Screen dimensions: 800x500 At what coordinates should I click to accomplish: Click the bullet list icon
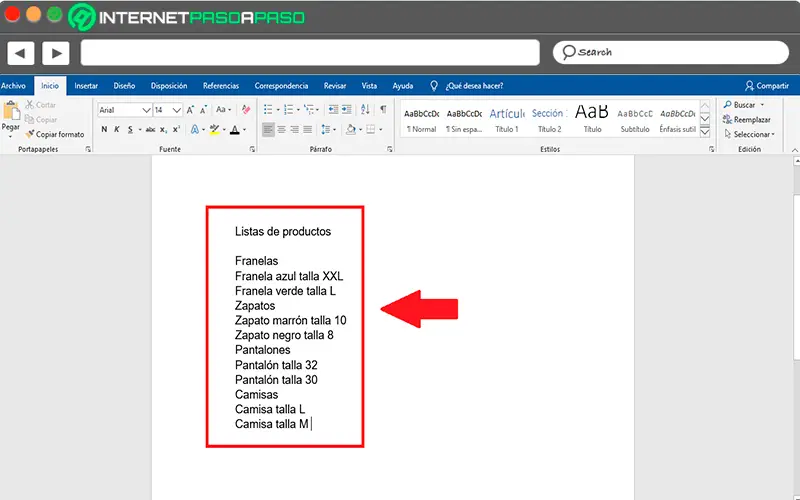(268, 109)
